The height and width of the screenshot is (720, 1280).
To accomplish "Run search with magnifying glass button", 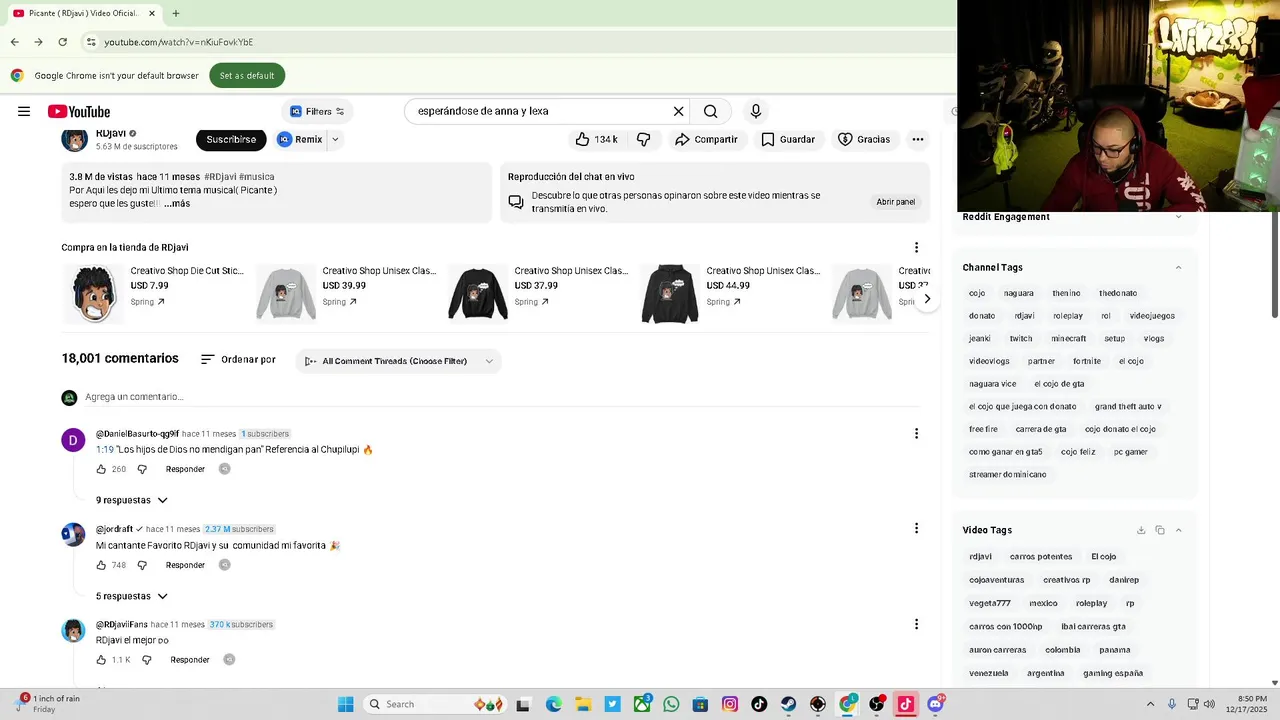I will tap(710, 111).
